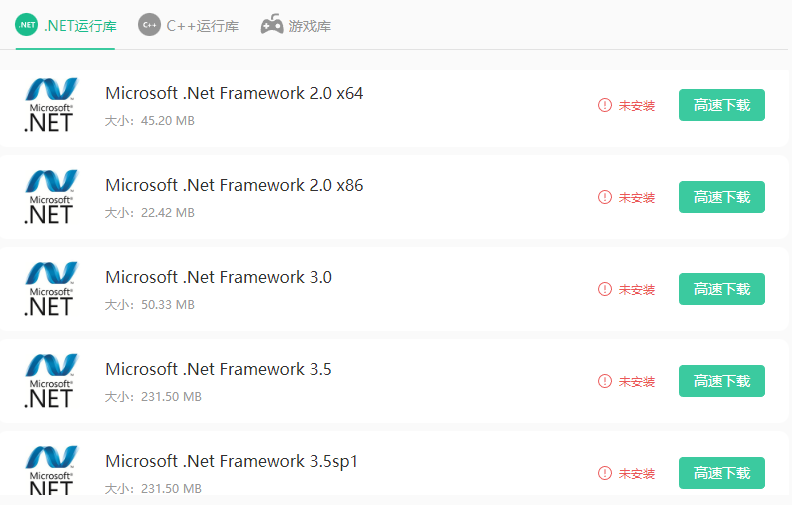Click the green .NET runtime tab icon
The image size is (792, 505).
[27, 25]
